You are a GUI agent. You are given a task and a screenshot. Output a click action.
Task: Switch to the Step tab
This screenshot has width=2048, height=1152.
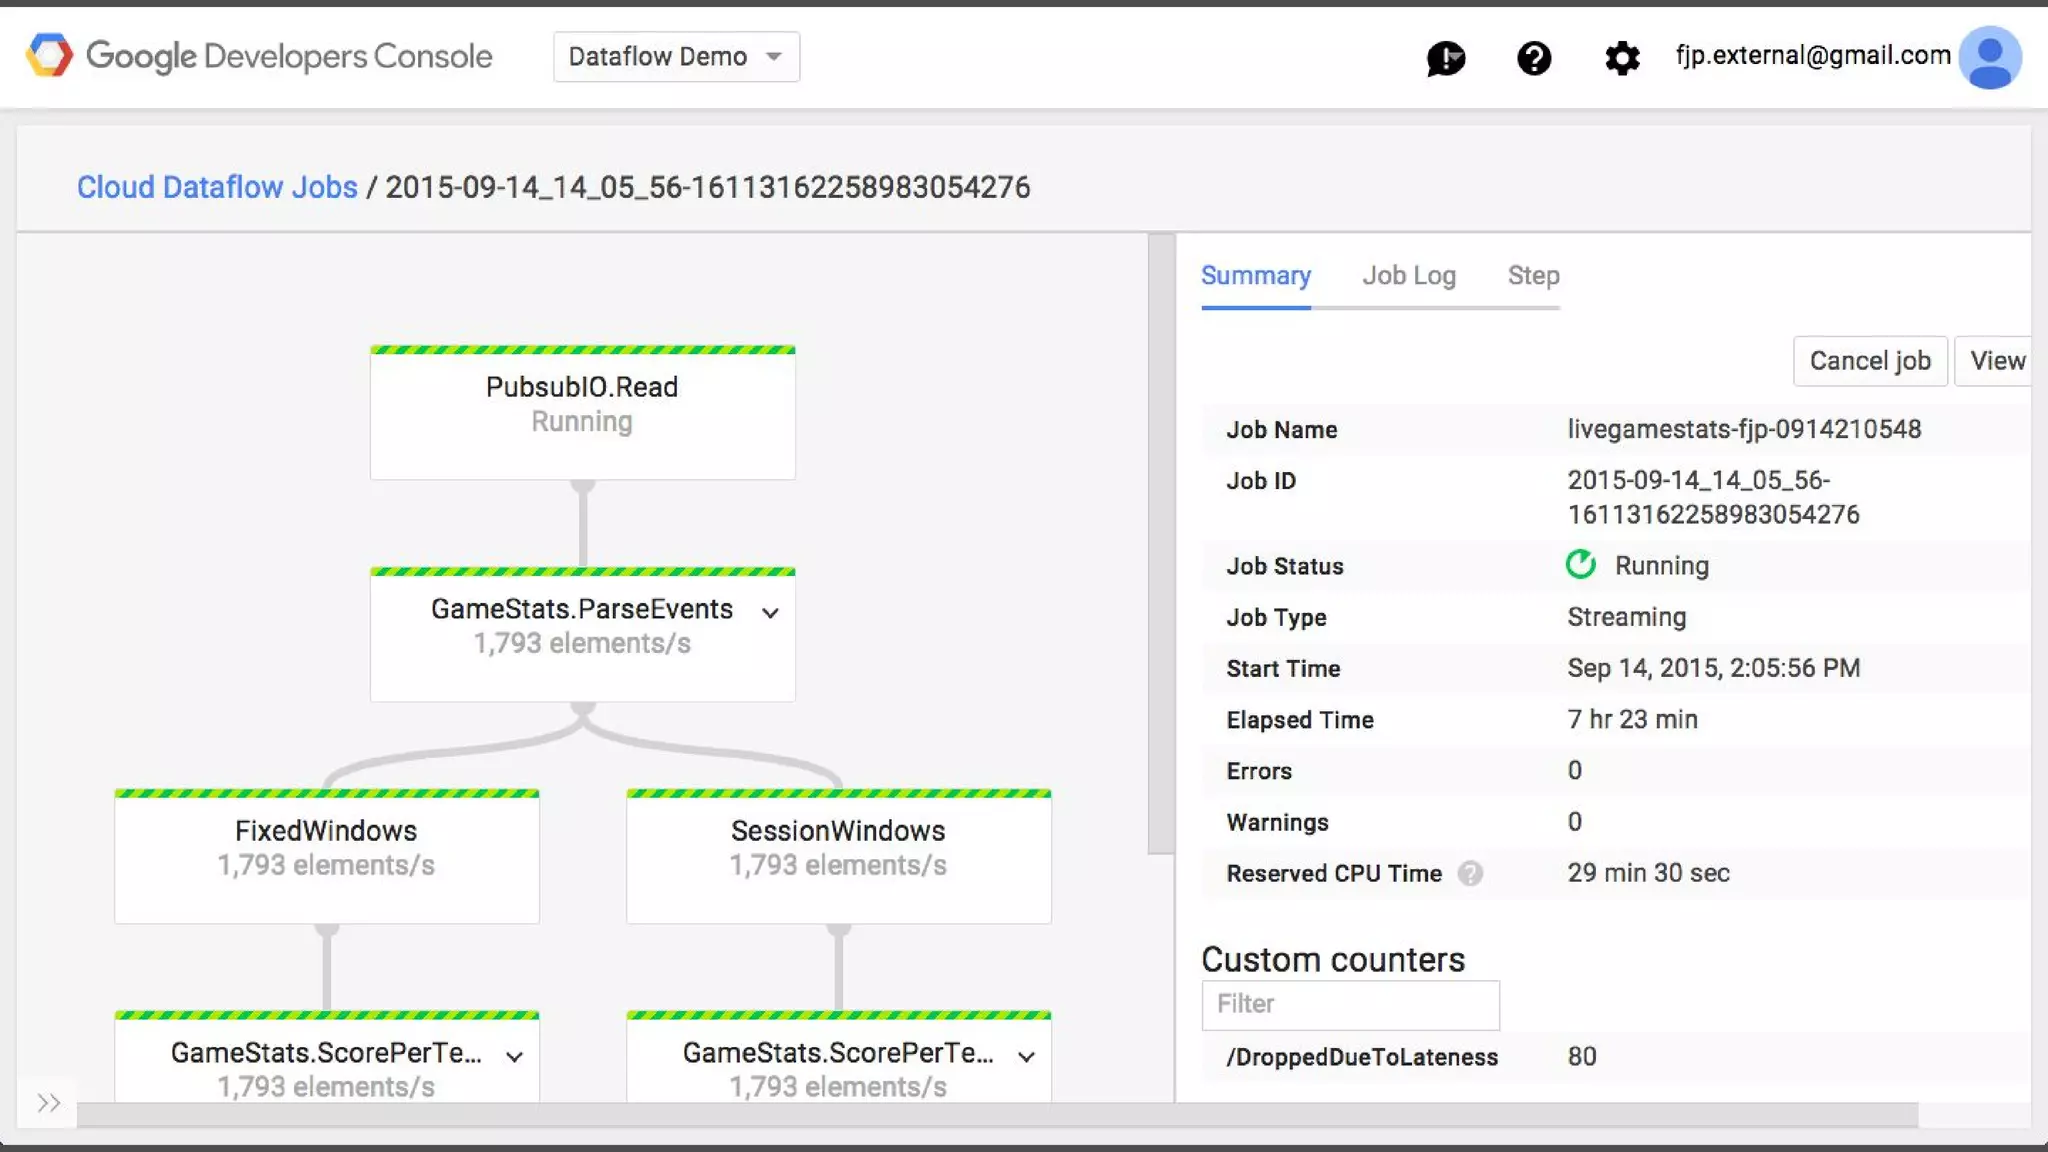pyautogui.click(x=1533, y=276)
